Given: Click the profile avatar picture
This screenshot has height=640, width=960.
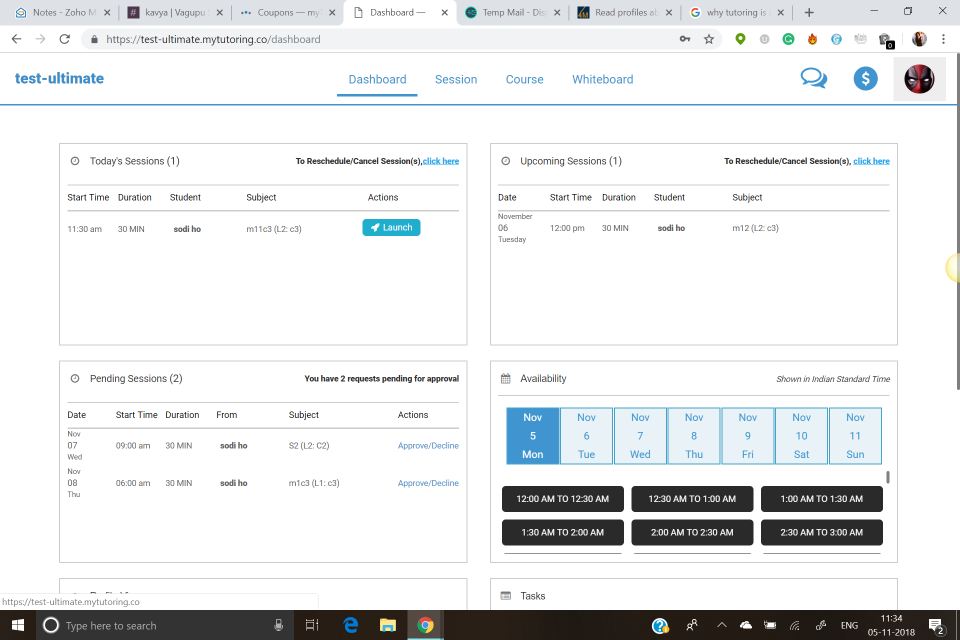Looking at the screenshot, I should [918, 78].
